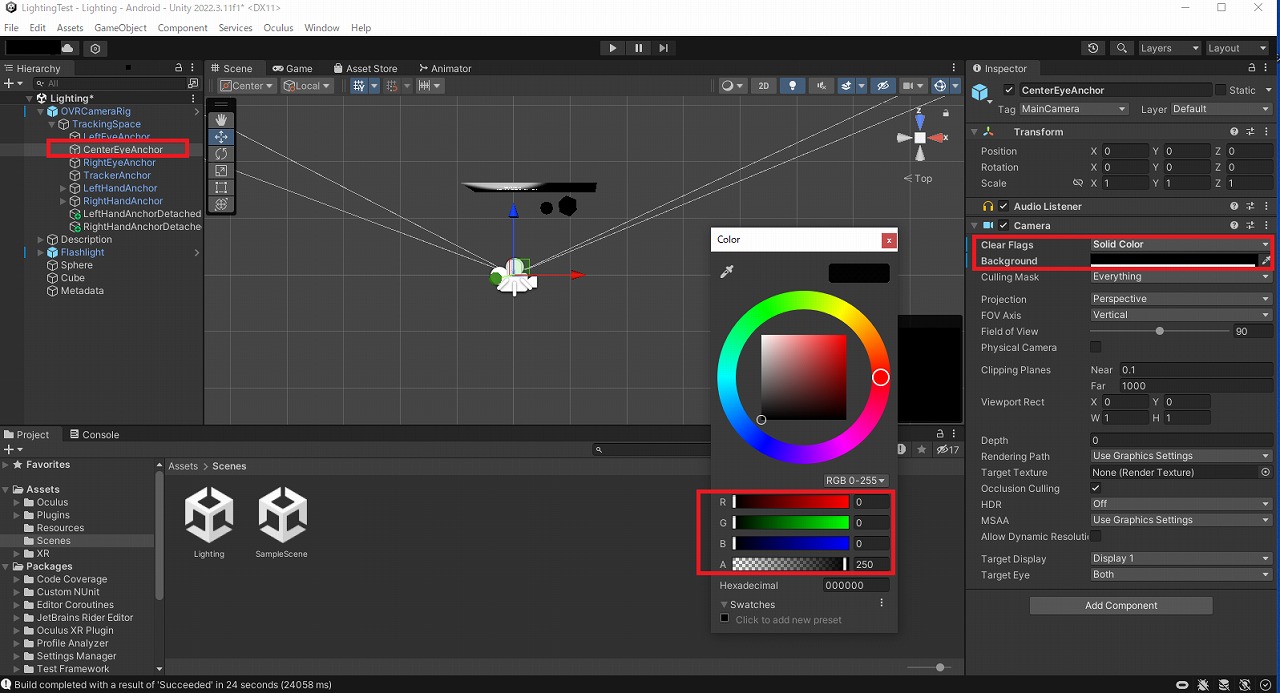Click the Version Control gear icon
This screenshot has height=693, width=1280.
[x=95, y=48]
